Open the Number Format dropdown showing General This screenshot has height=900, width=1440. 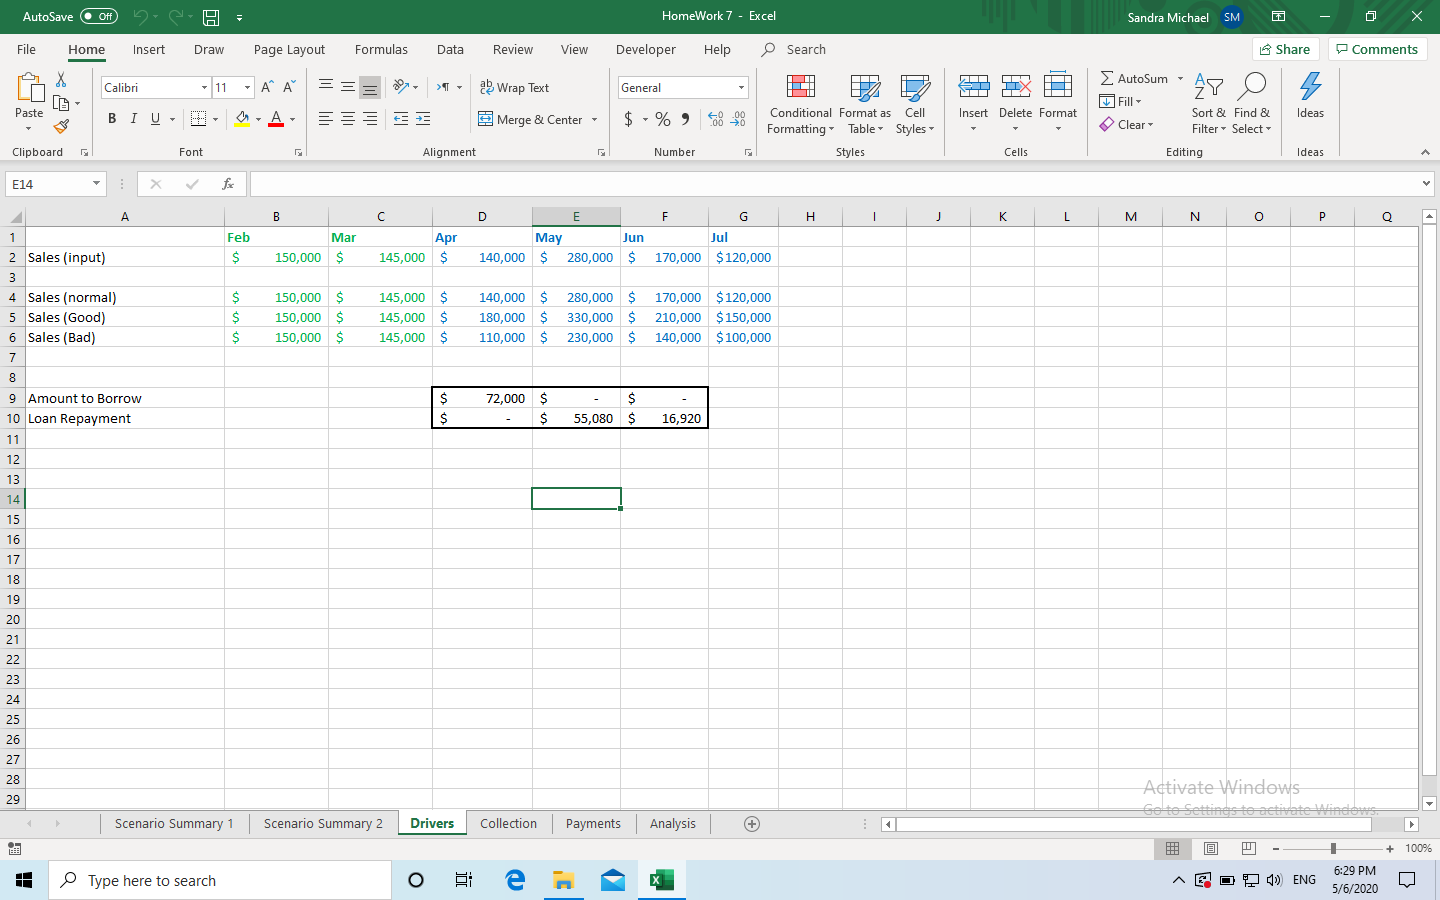(740, 87)
